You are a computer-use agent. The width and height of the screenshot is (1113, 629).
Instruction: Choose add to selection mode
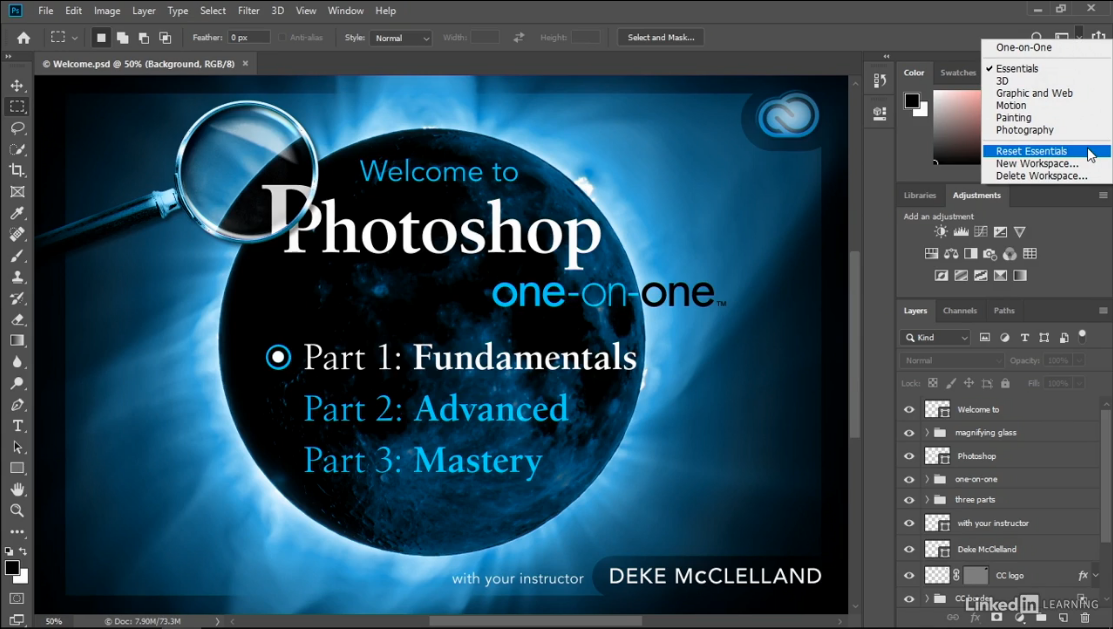(x=123, y=38)
